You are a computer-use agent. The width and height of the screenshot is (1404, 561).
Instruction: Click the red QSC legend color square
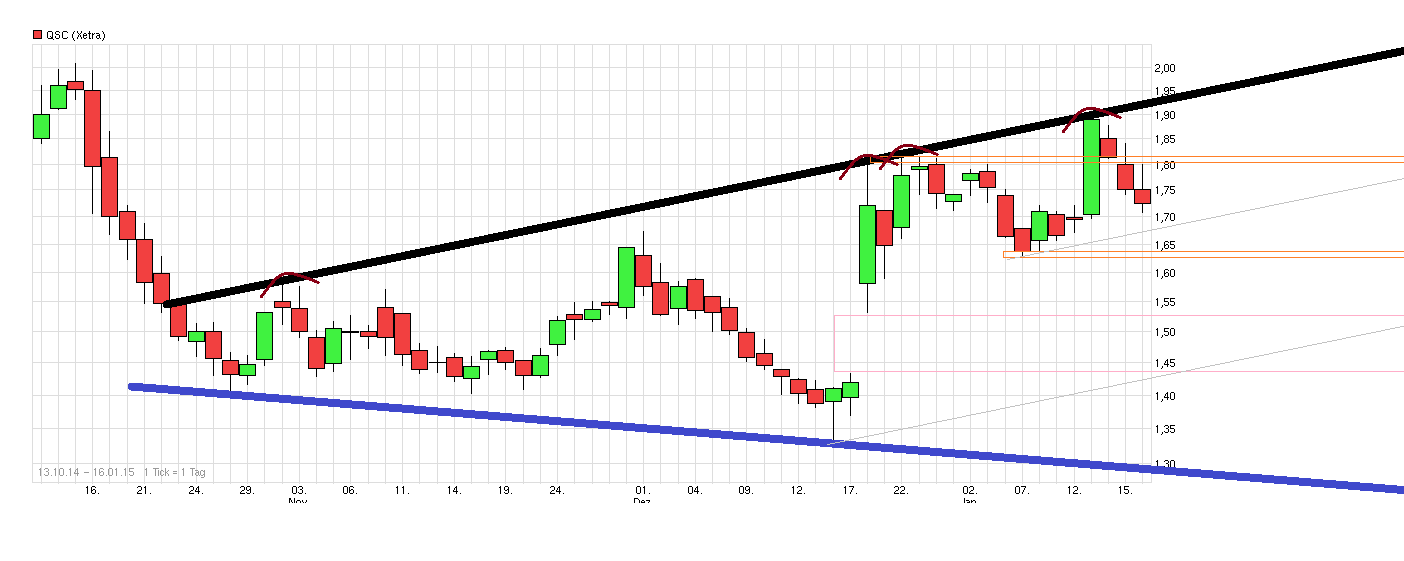click(37, 35)
